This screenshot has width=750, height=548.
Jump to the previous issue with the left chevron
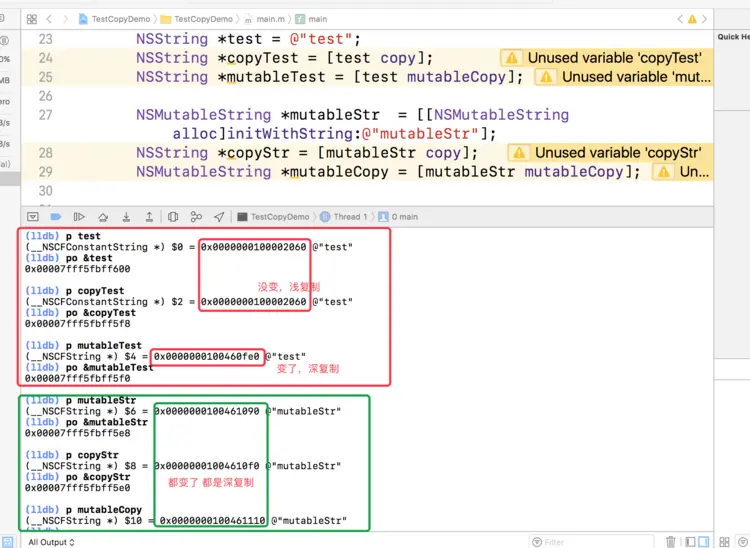[x=680, y=19]
